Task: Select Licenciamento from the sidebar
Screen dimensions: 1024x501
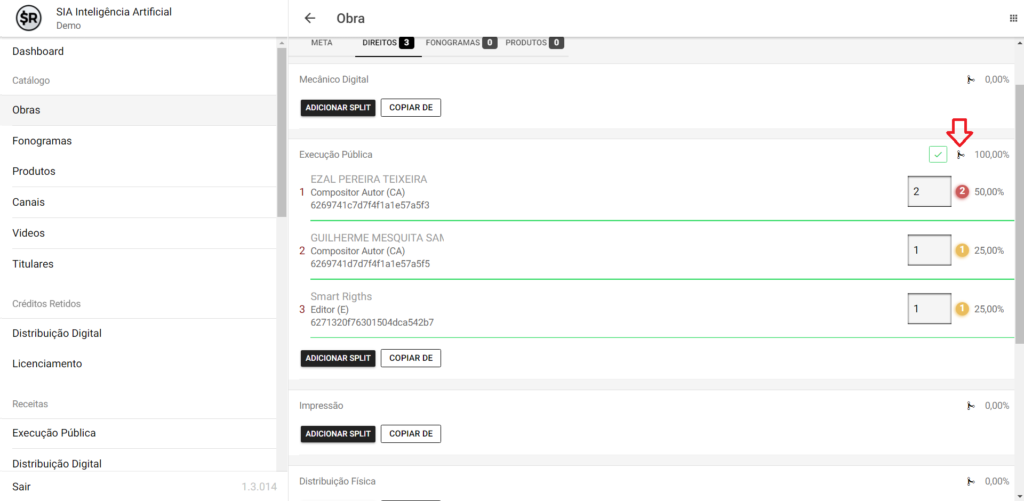Action: 47,364
